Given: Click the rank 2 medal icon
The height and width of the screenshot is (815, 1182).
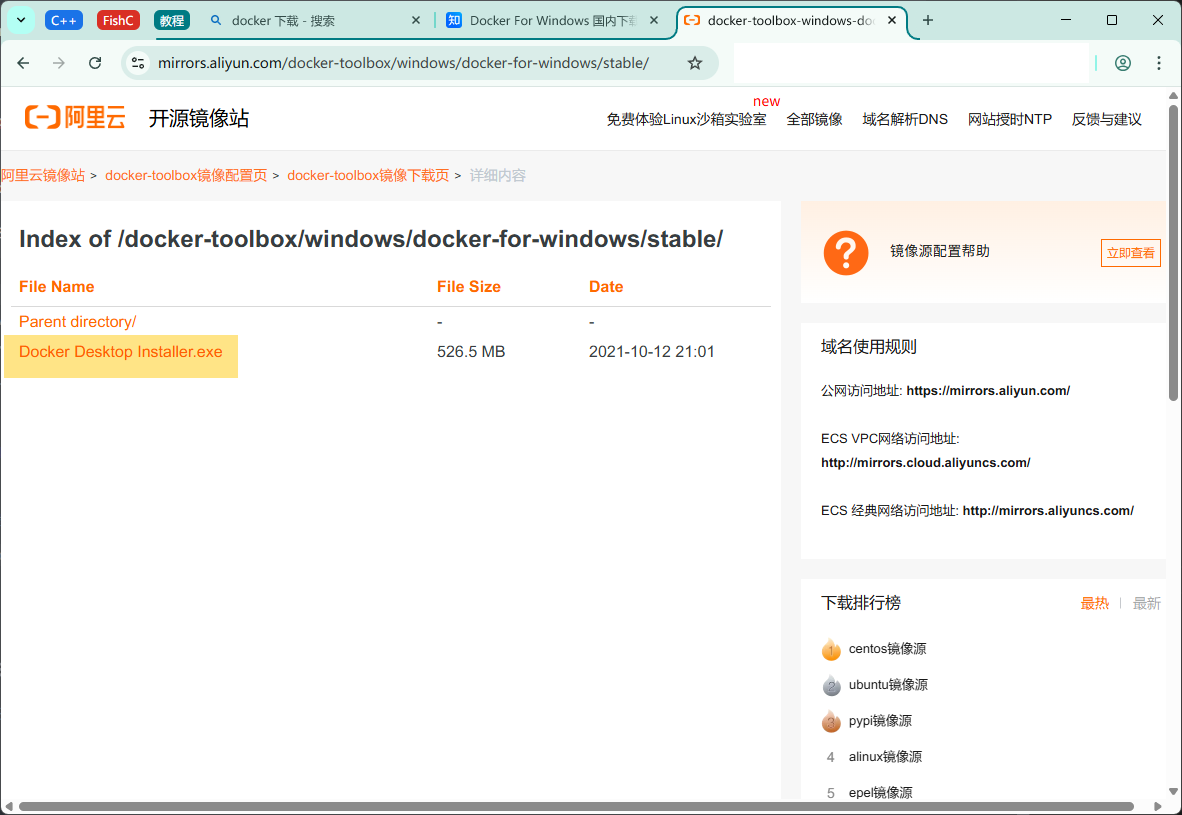Looking at the screenshot, I should click(x=831, y=685).
